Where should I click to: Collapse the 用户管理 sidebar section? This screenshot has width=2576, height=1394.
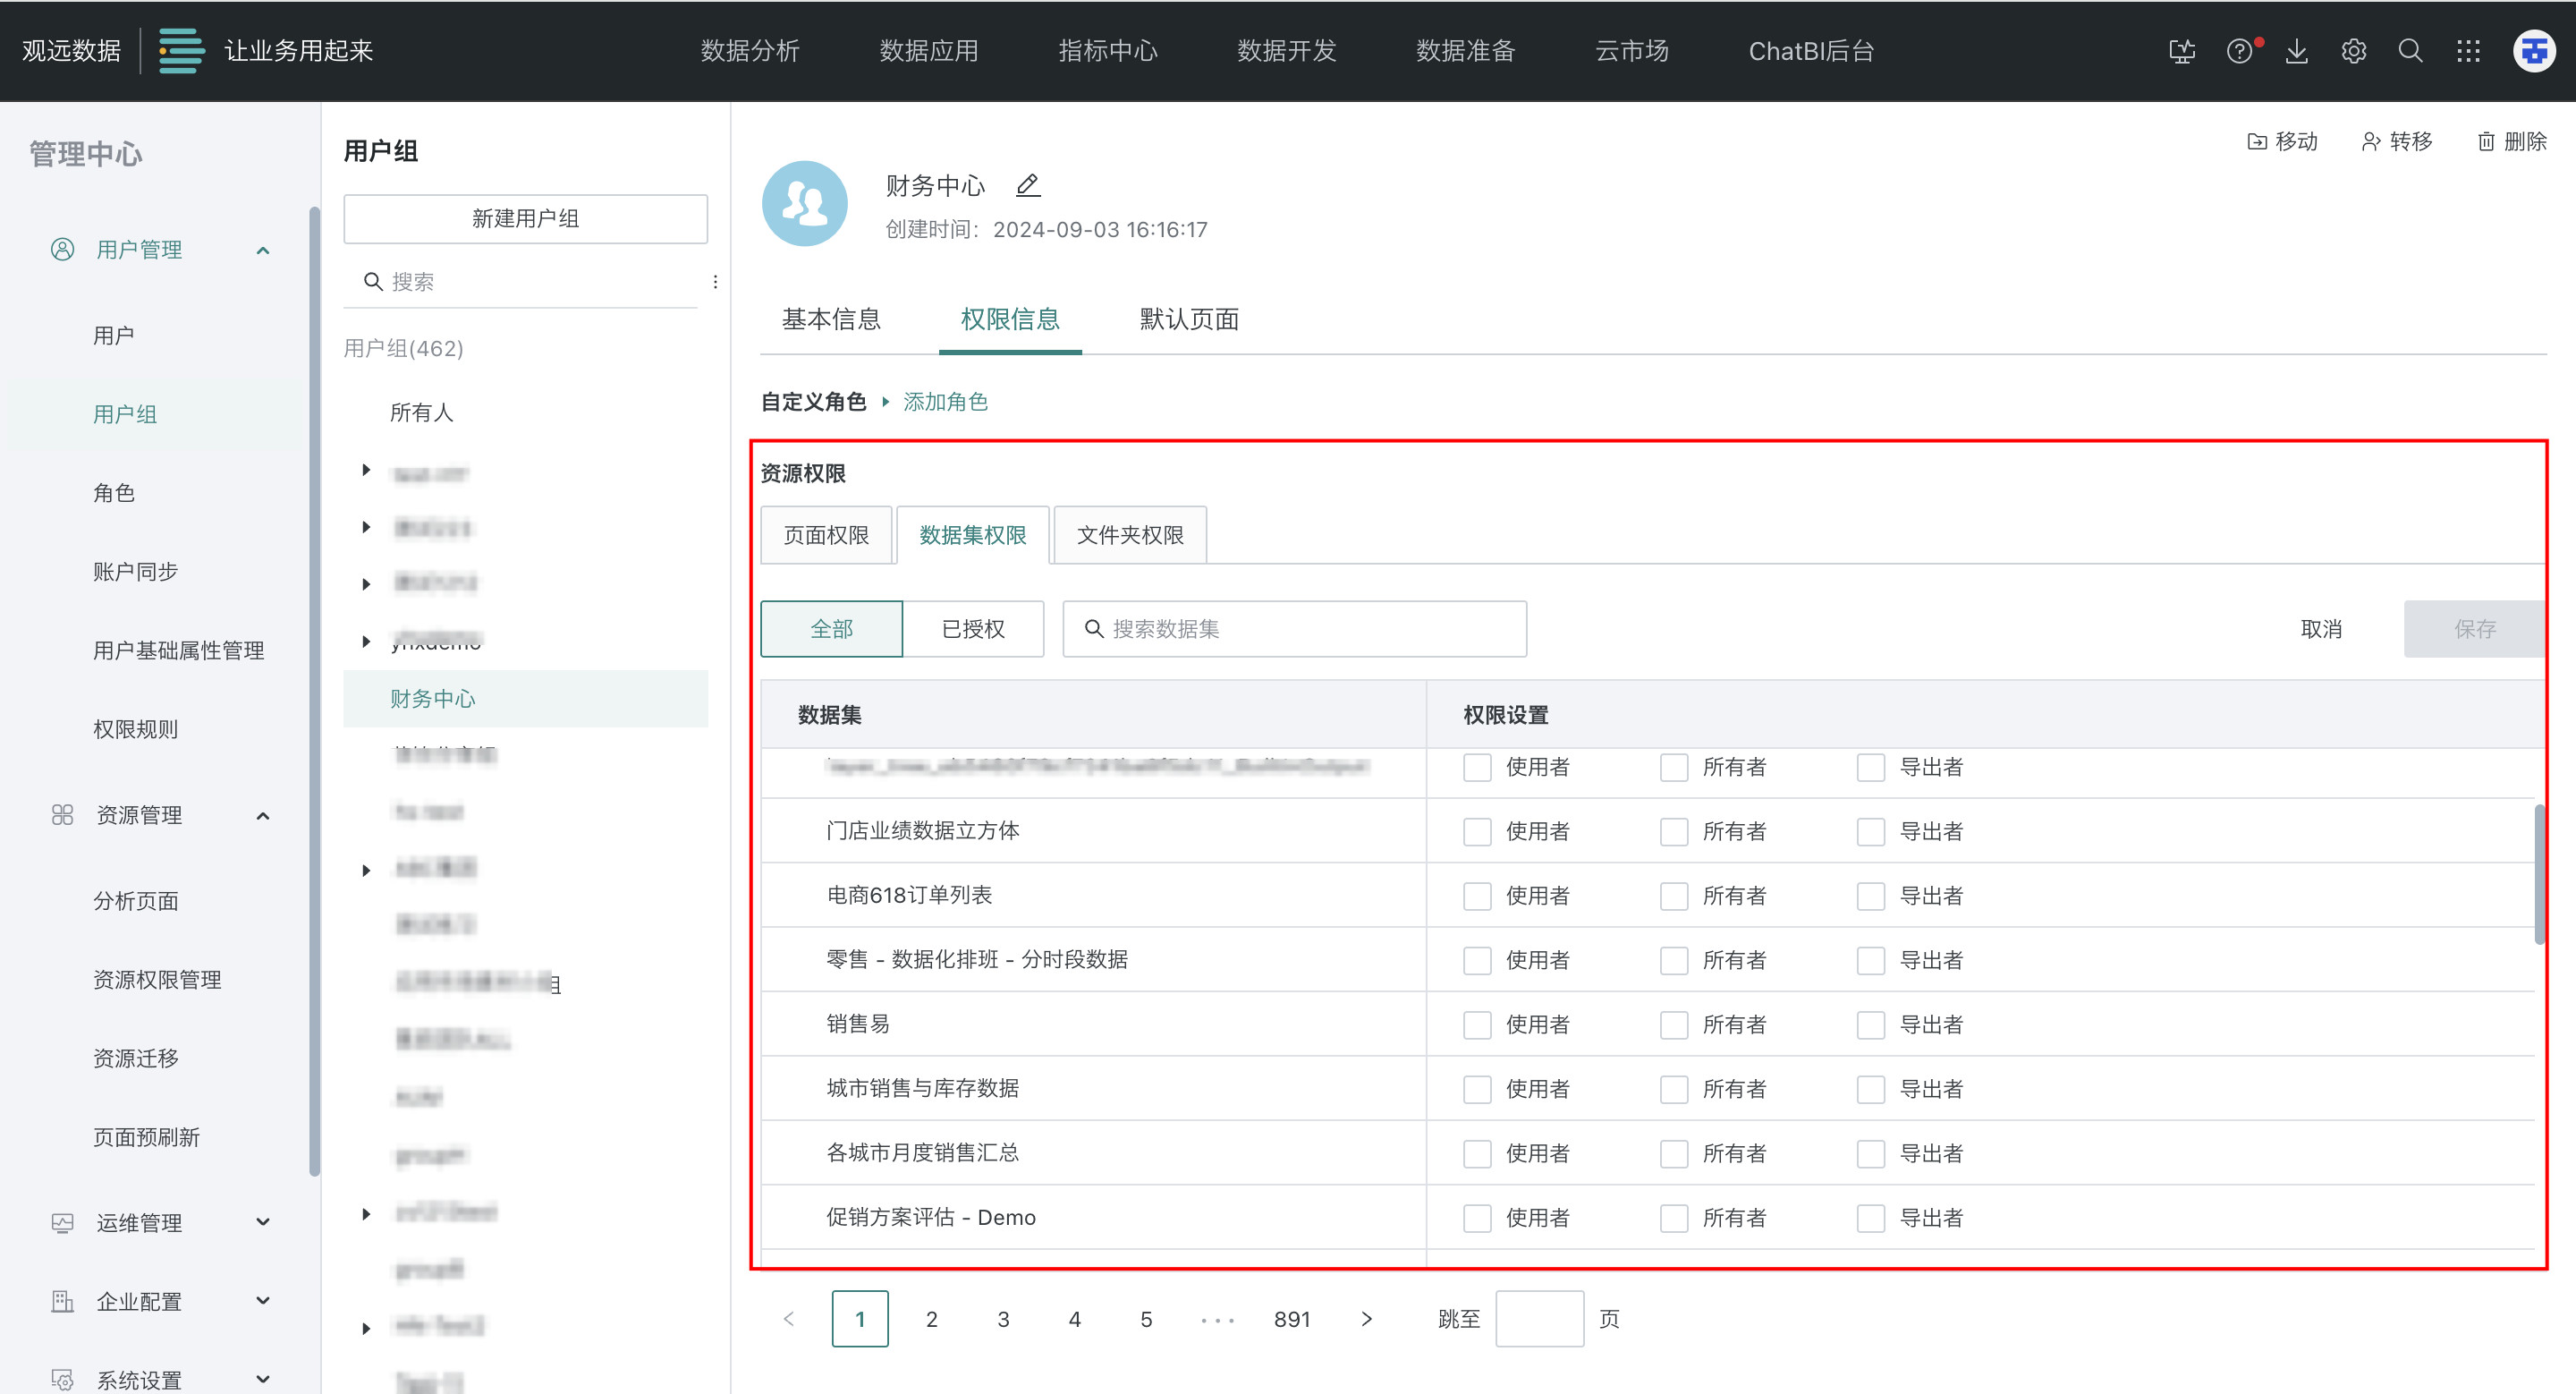tap(263, 250)
